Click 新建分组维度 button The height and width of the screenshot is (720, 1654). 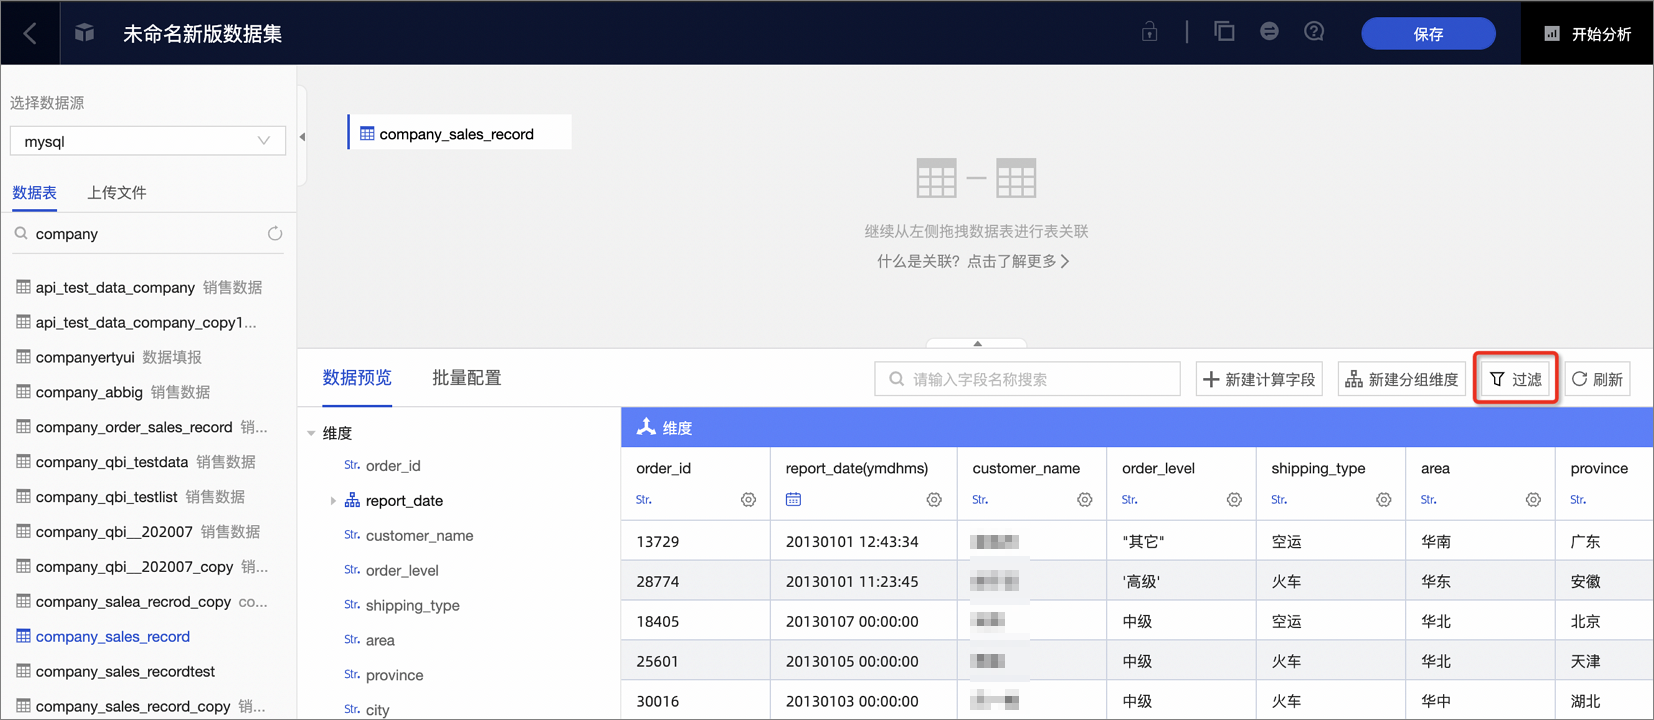pyautogui.click(x=1402, y=379)
